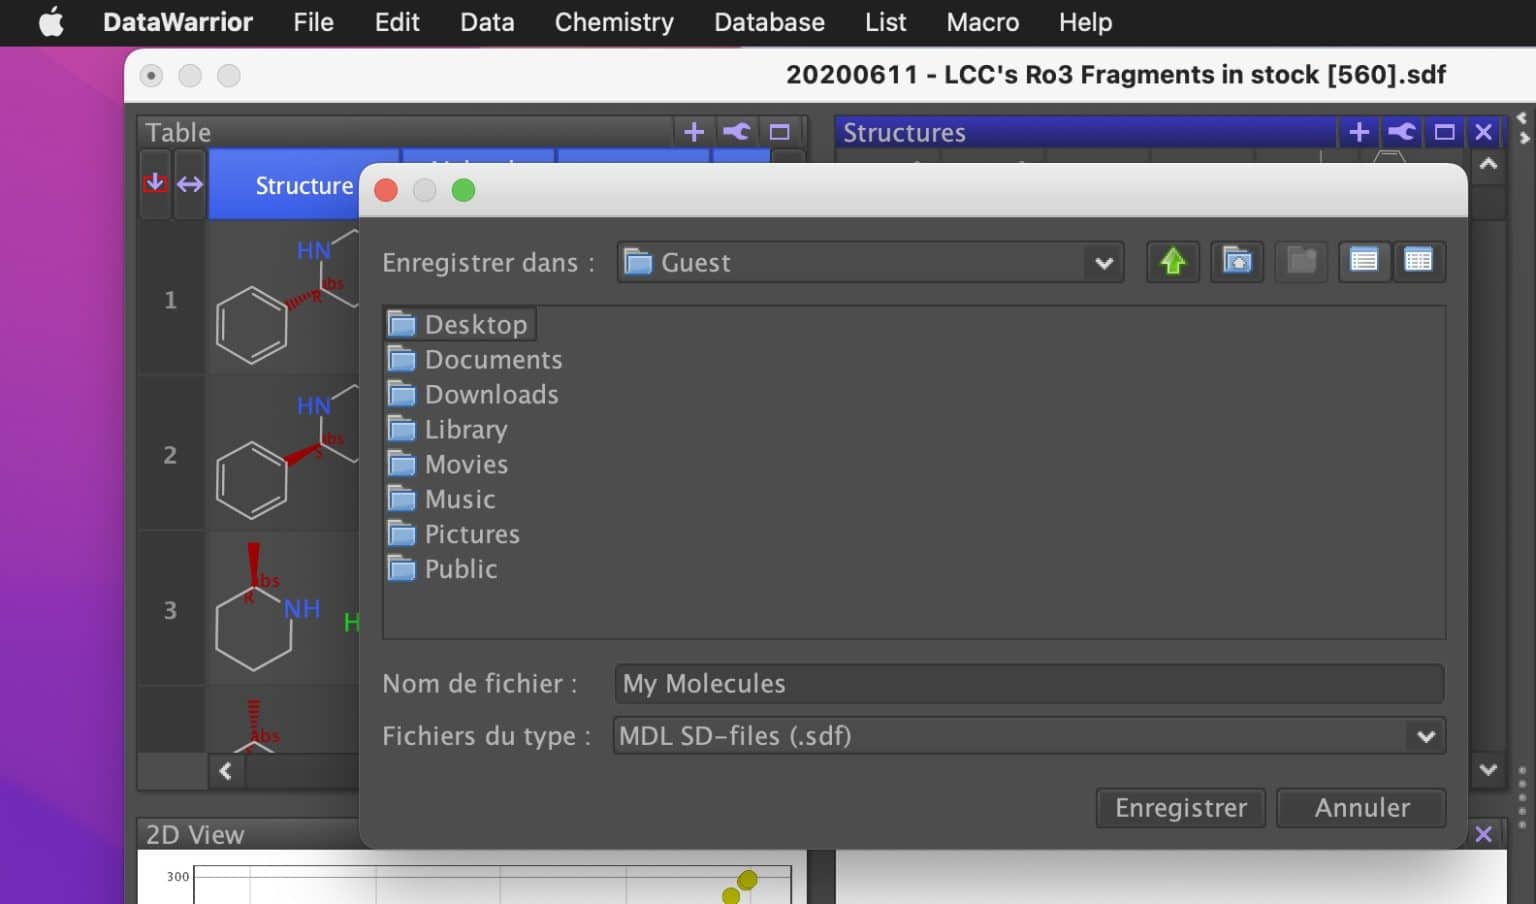This screenshot has height=904, width=1536.
Task: Activate the Structures view title bar
Action: (1086, 132)
